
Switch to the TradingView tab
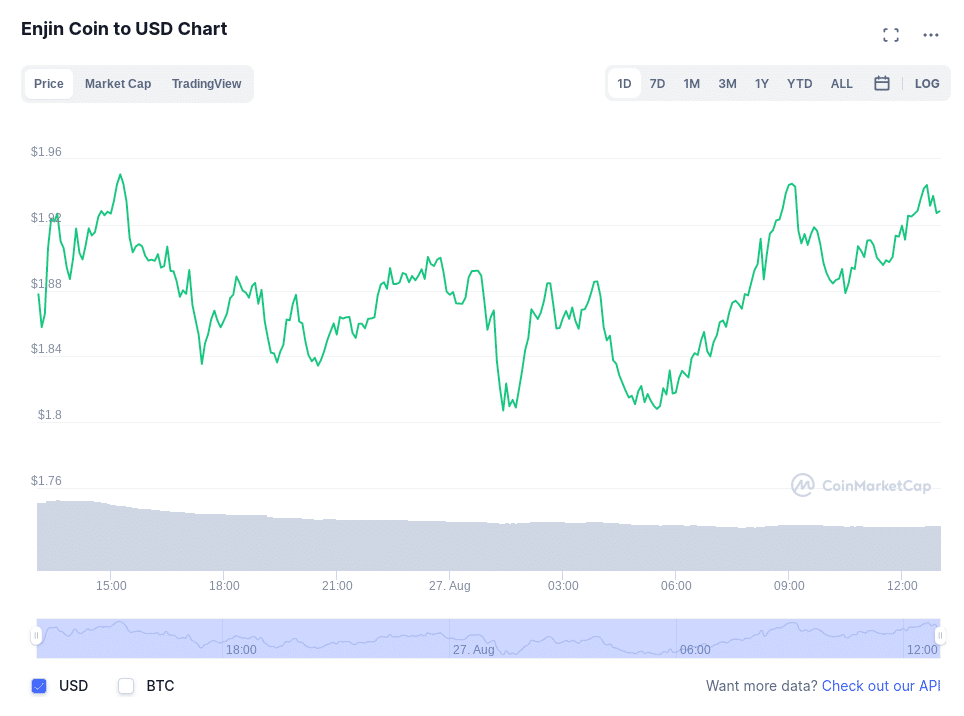(207, 84)
